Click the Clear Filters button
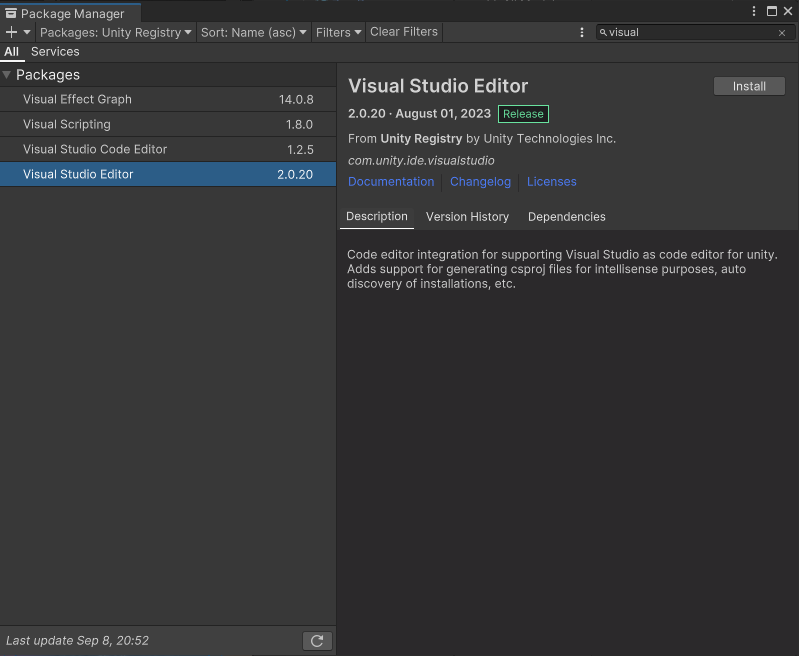The image size is (799, 656). pos(404,32)
